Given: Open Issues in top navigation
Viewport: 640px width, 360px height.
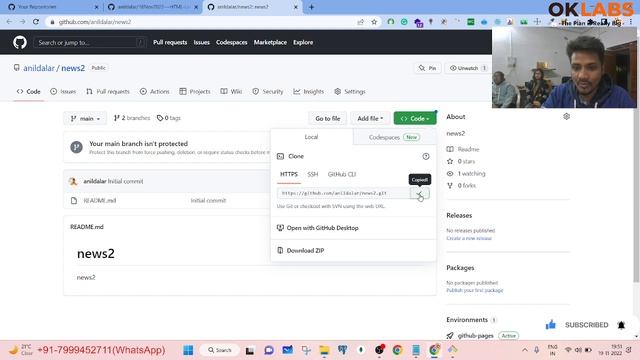Looking at the screenshot, I should tap(202, 42).
